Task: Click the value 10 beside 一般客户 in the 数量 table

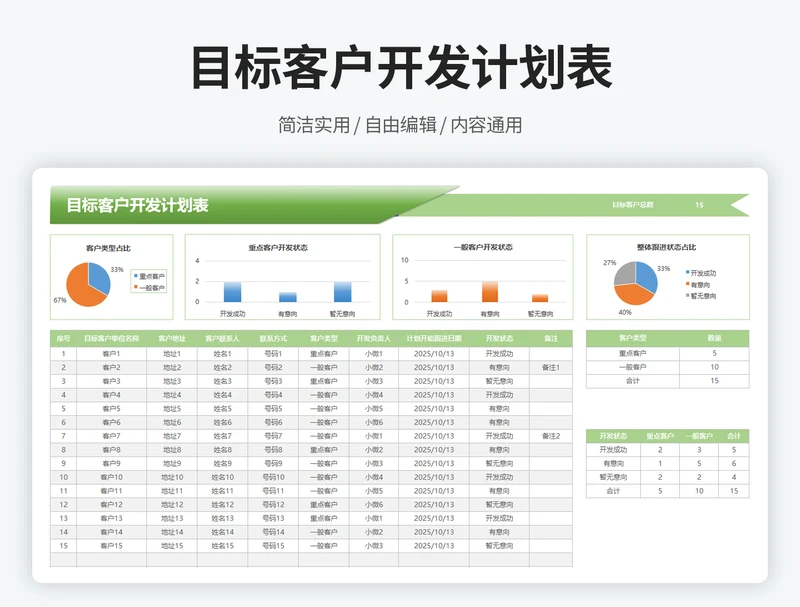Action: [714, 367]
